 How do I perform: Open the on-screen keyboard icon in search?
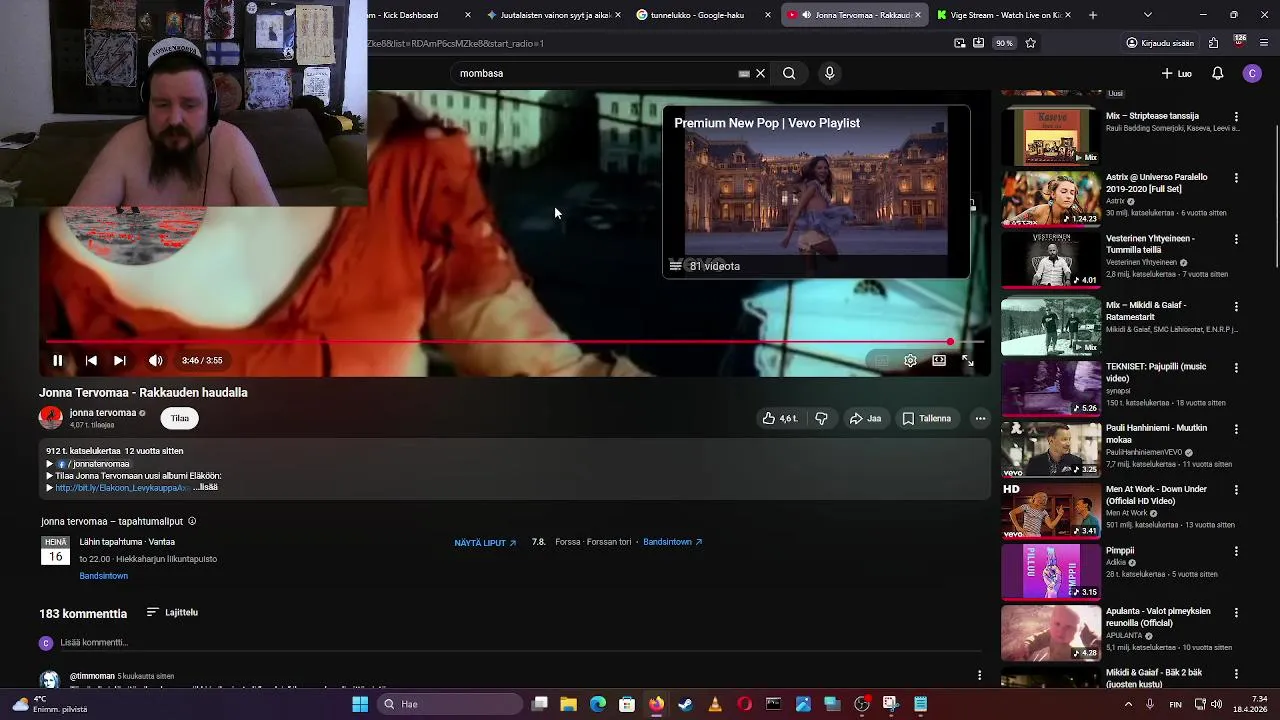point(743,73)
